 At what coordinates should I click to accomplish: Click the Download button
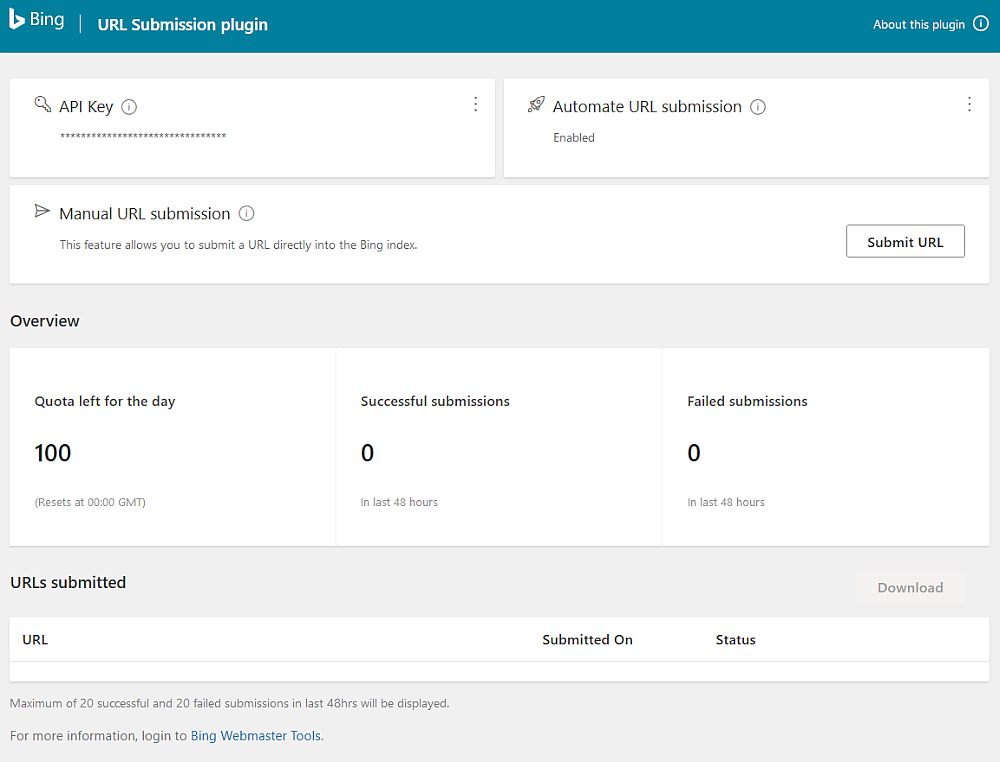pos(910,587)
